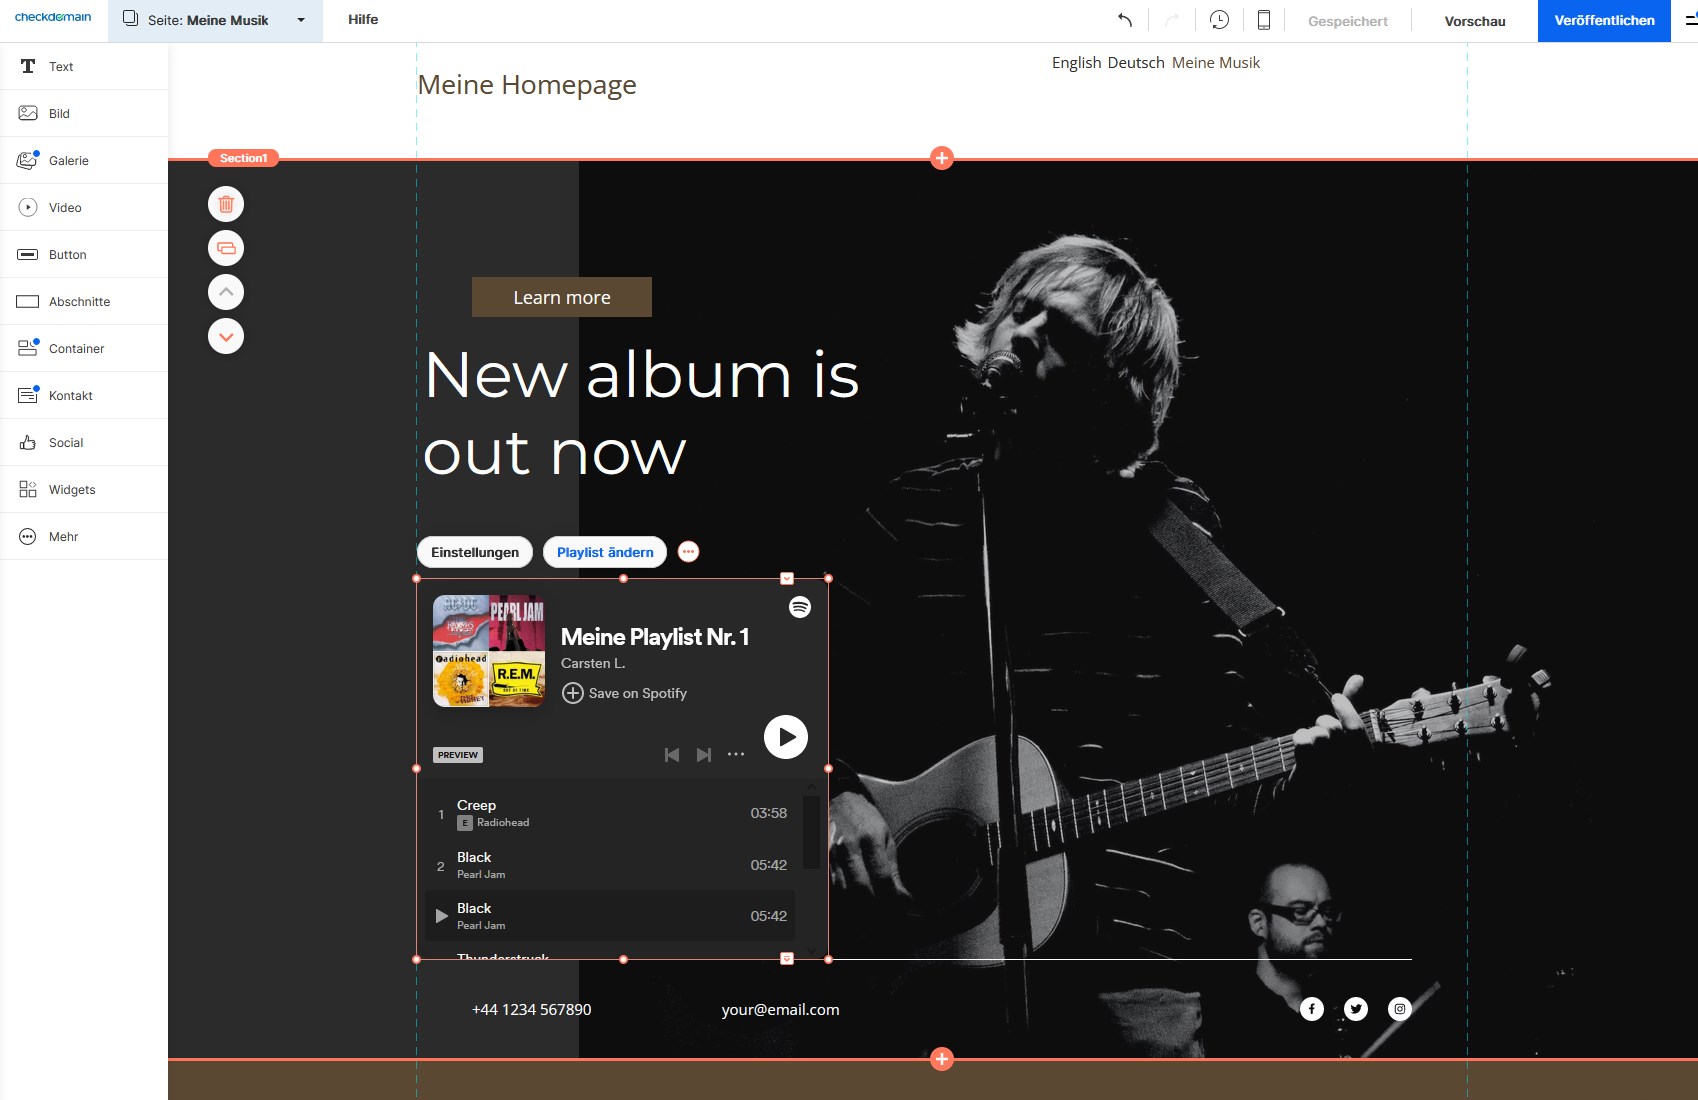Click the Veröffentlichen button
Image resolution: width=1698 pixels, height=1100 pixels.
click(x=1603, y=20)
